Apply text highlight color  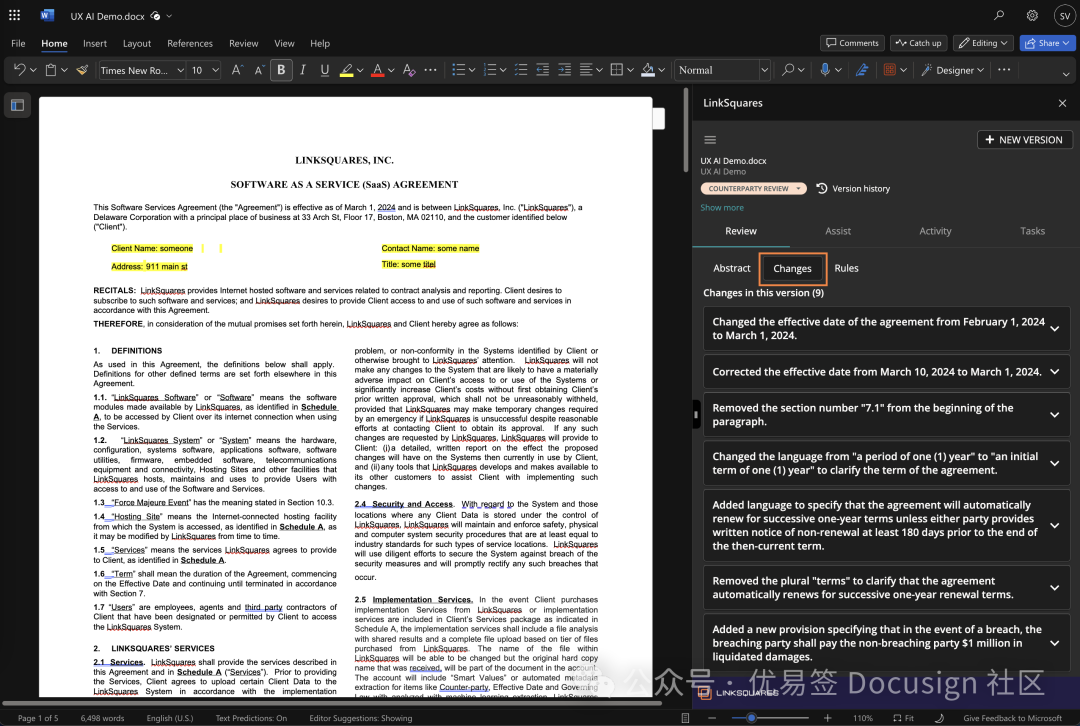click(346, 70)
